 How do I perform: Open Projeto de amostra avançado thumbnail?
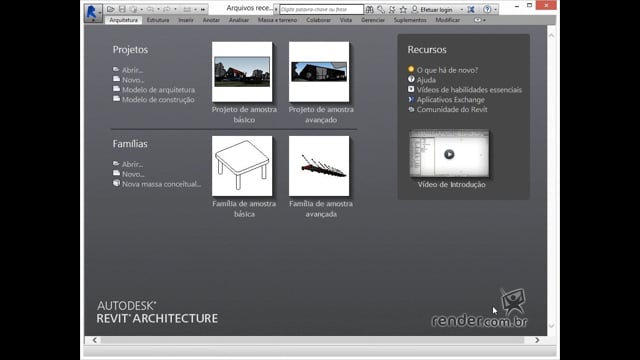click(x=319, y=72)
